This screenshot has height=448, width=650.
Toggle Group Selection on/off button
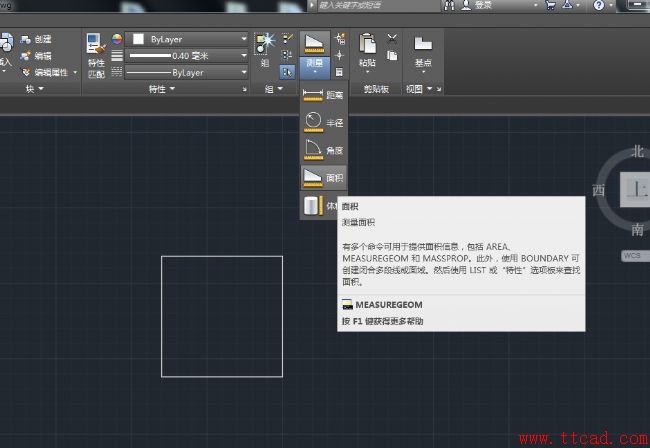click(287, 72)
